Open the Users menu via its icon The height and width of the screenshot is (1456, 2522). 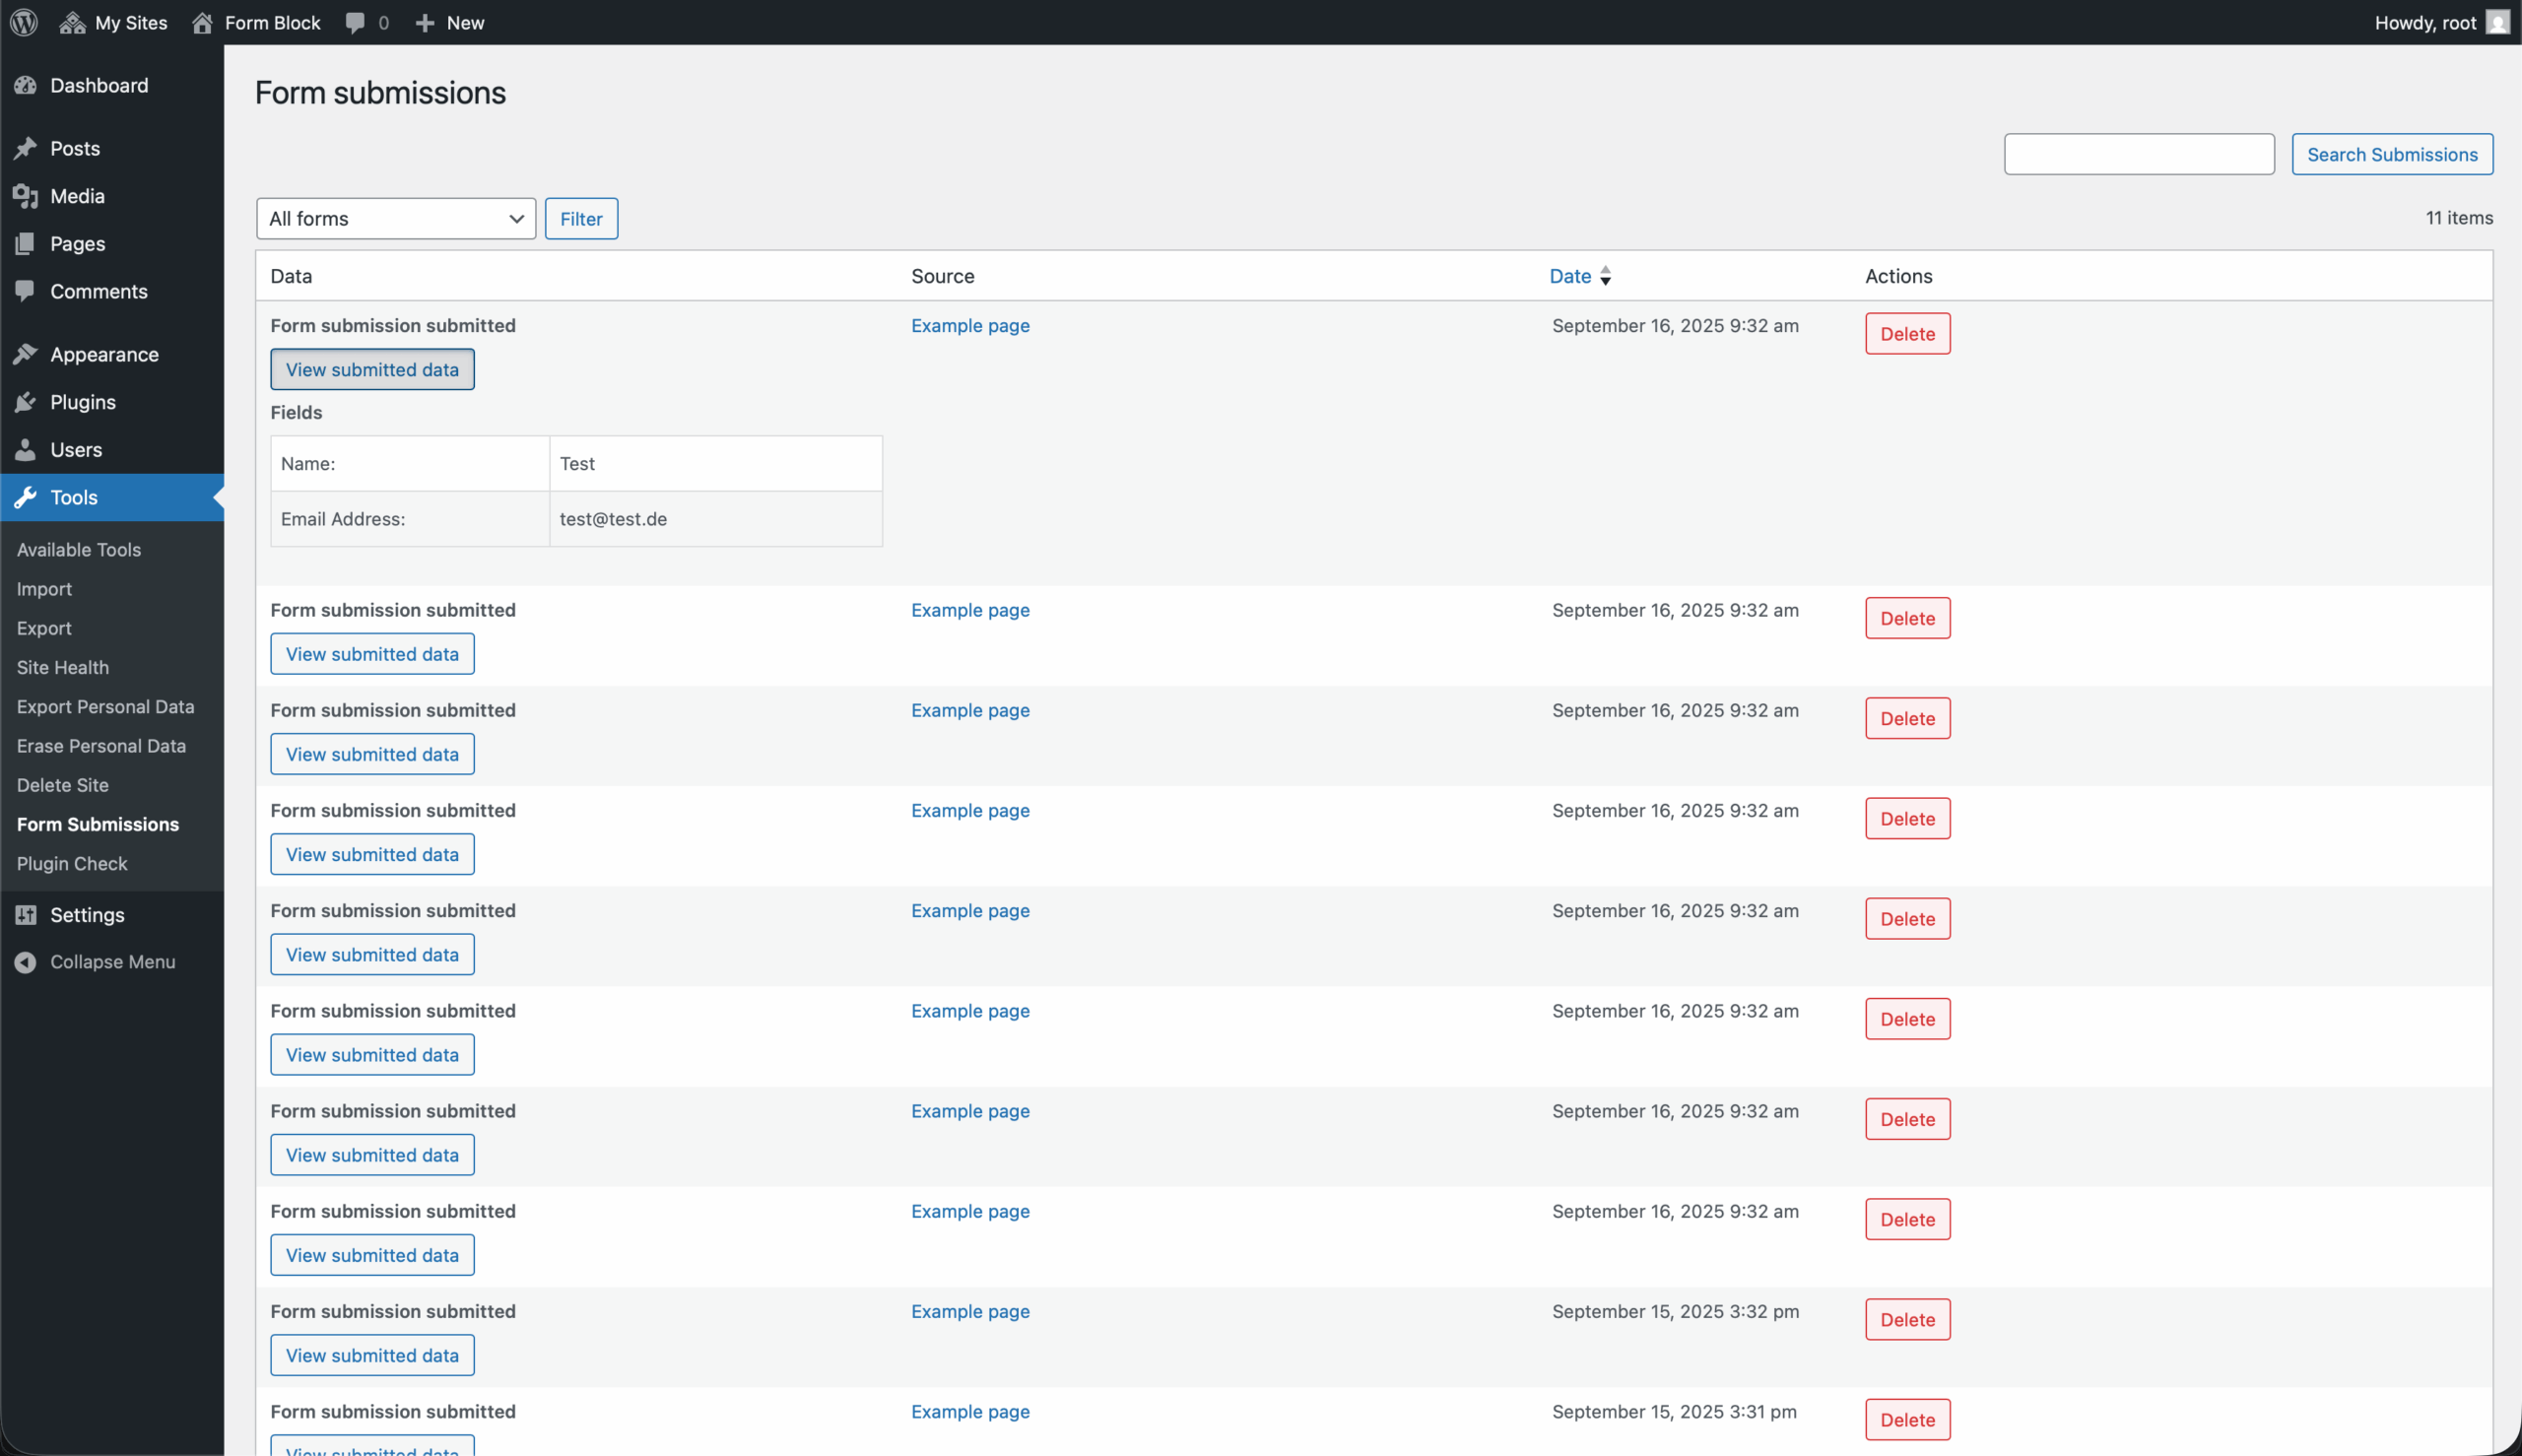27,449
